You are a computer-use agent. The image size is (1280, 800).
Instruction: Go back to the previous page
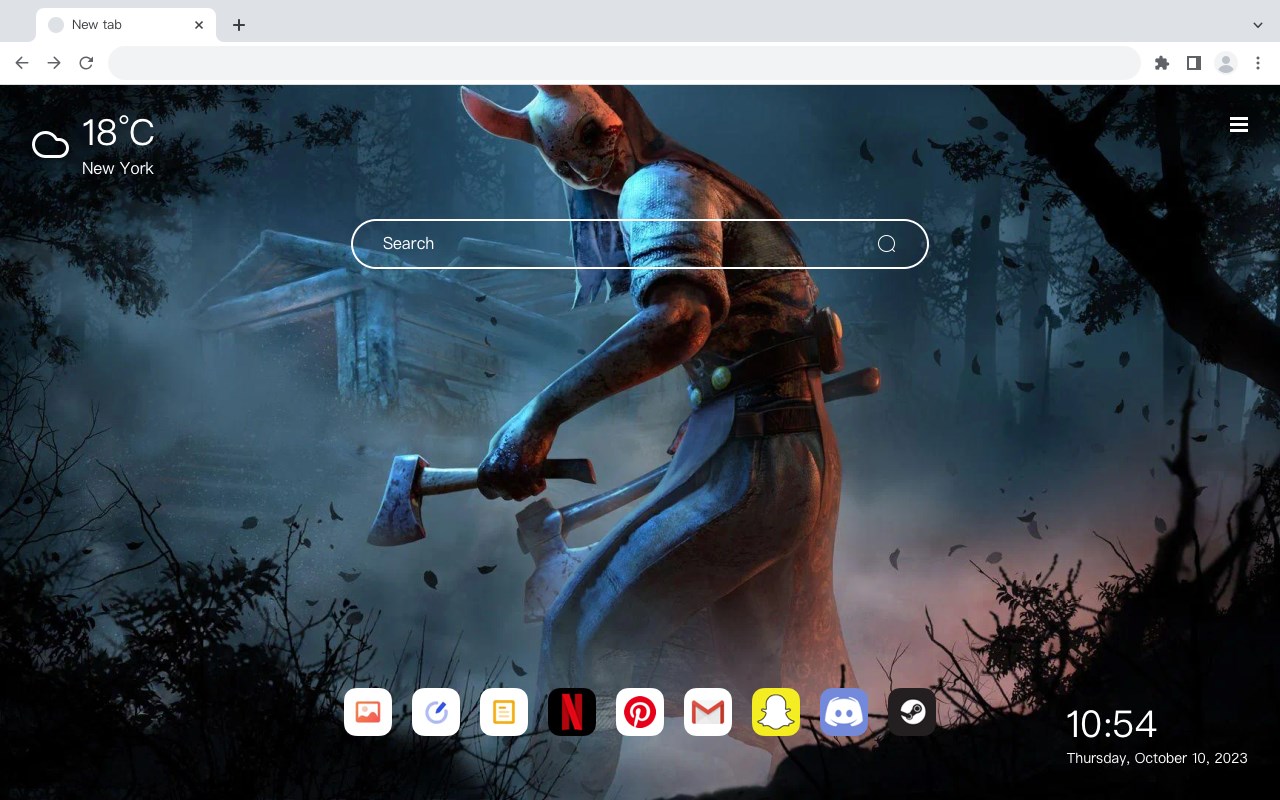[x=22, y=63]
